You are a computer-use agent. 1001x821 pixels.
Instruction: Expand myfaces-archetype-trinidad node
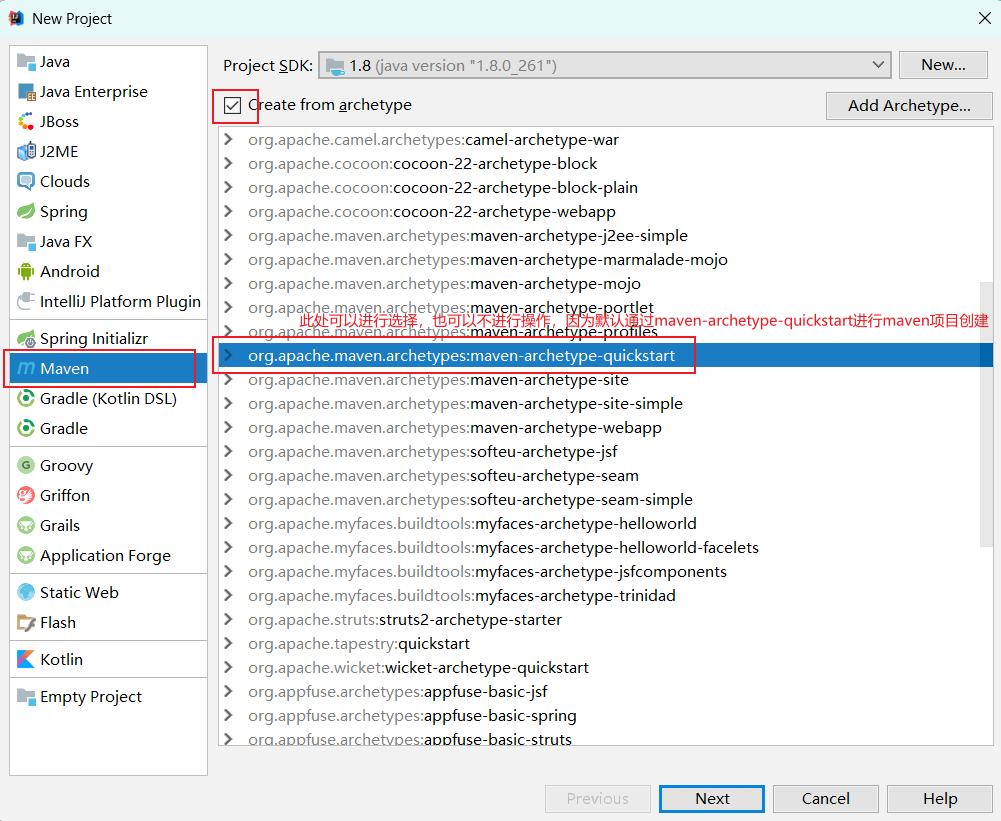coord(229,596)
